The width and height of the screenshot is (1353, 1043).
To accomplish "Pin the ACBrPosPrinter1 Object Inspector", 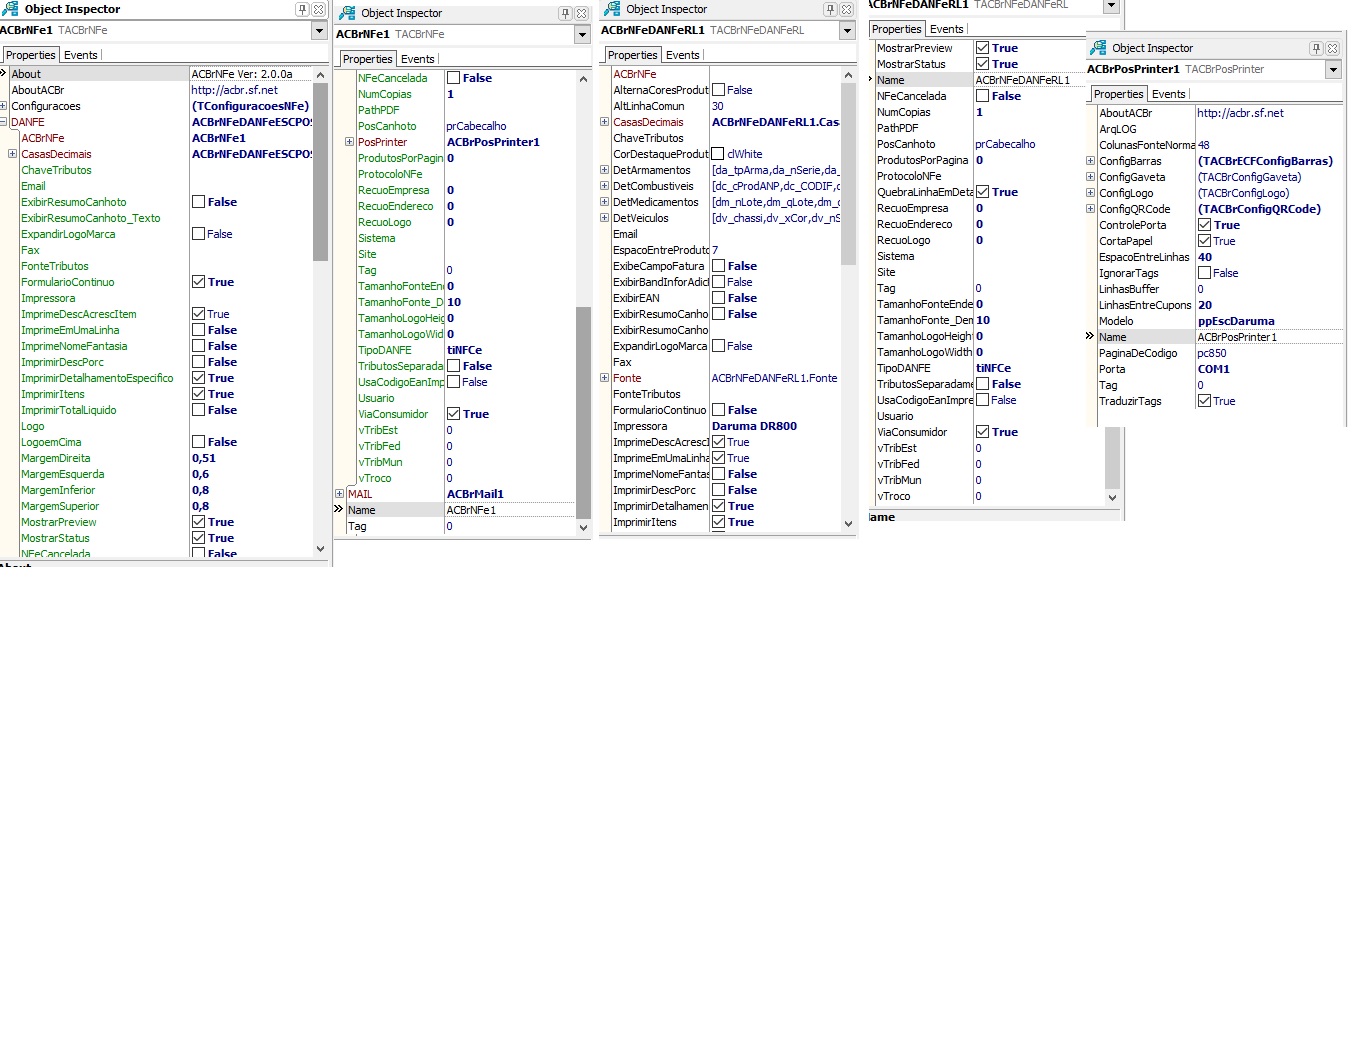I will point(1316,48).
